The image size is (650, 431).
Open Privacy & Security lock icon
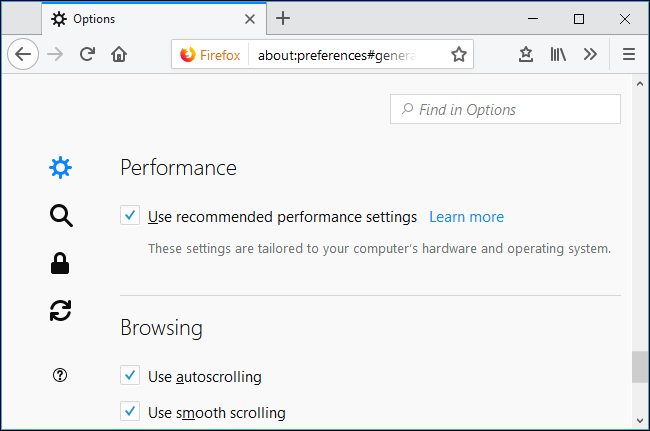pos(61,263)
